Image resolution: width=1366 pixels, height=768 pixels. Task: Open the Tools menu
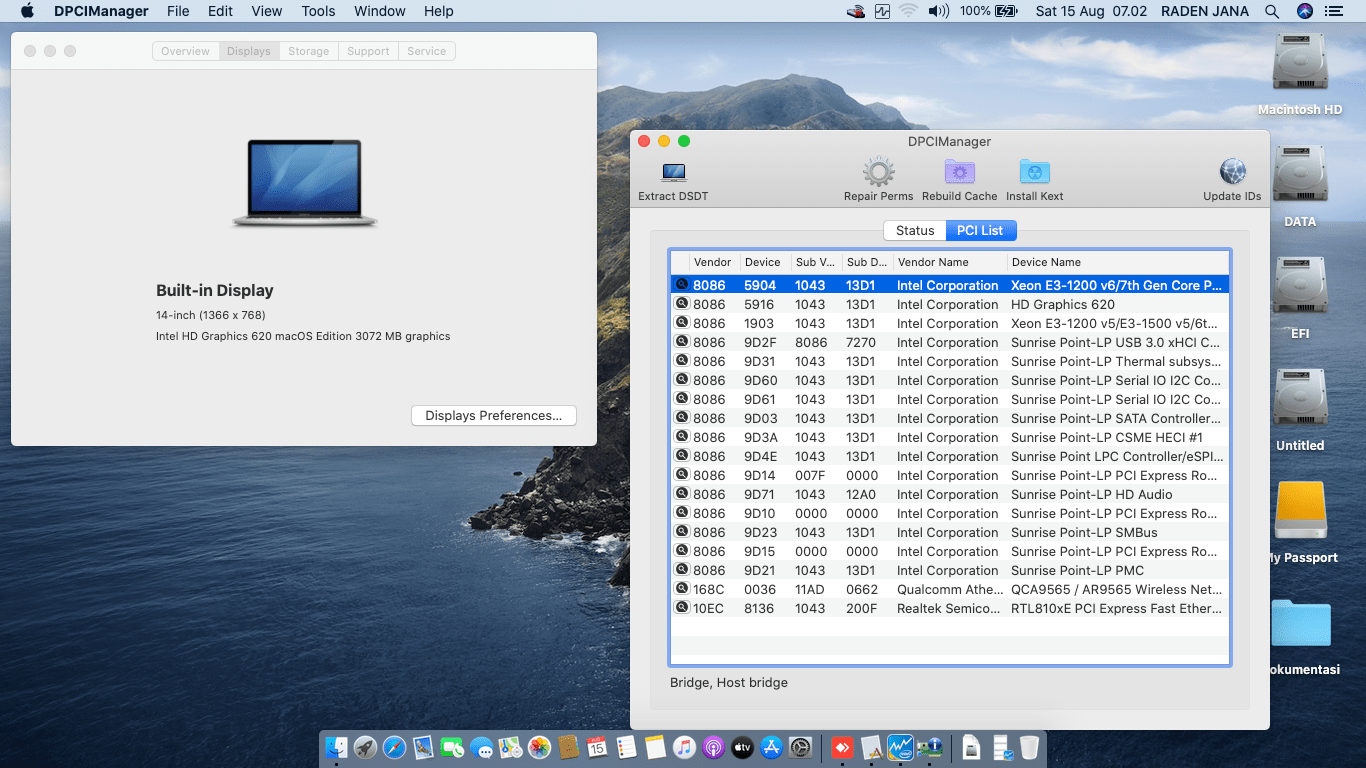click(318, 11)
